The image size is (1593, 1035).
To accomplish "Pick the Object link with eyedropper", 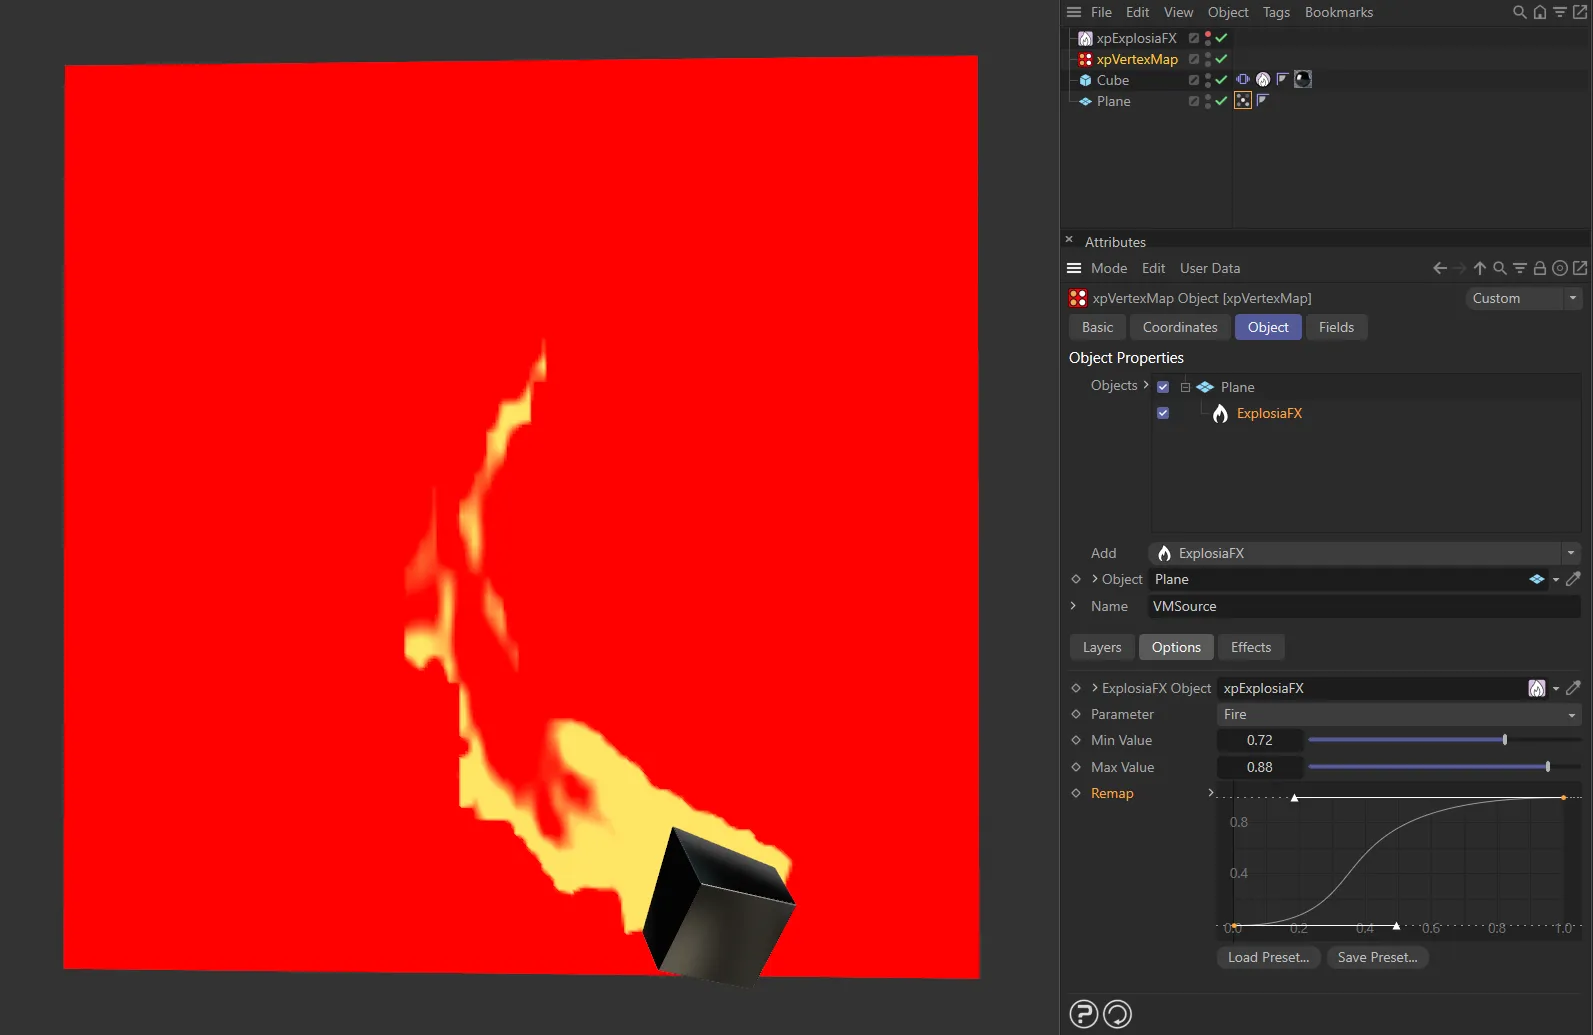I will click(1573, 579).
